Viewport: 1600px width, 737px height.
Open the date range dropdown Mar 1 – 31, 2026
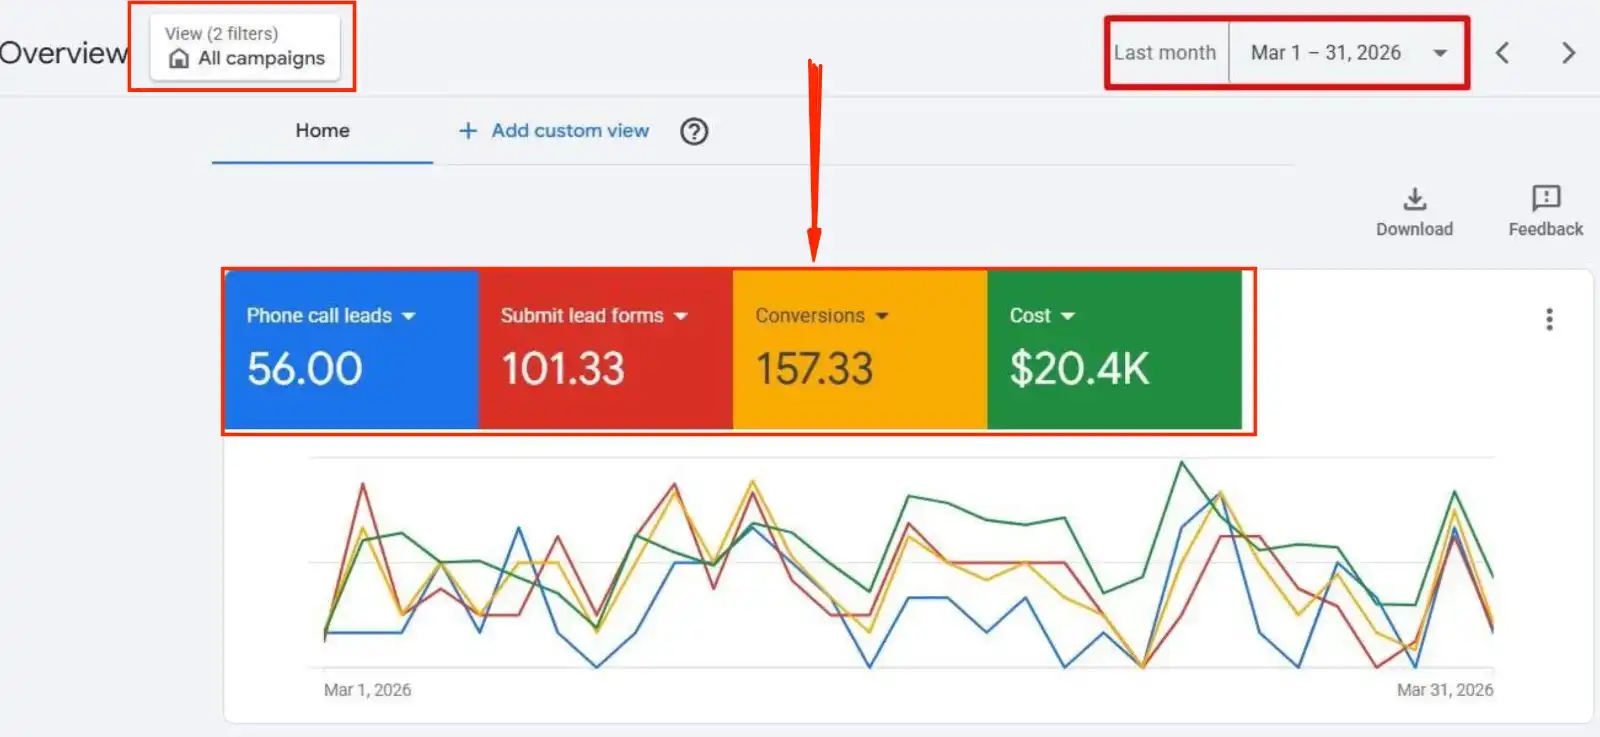pos(1347,53)
